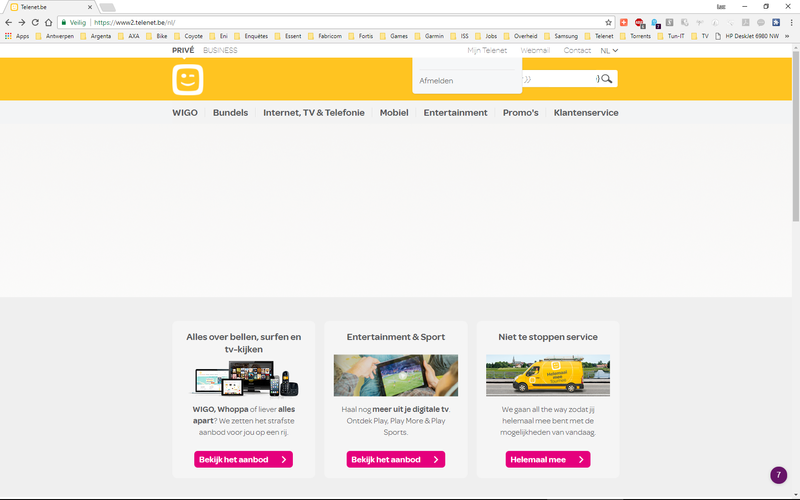Click the search magnifier icon
Viewport: 800px width, 500px height.
[x=606, y=78]
